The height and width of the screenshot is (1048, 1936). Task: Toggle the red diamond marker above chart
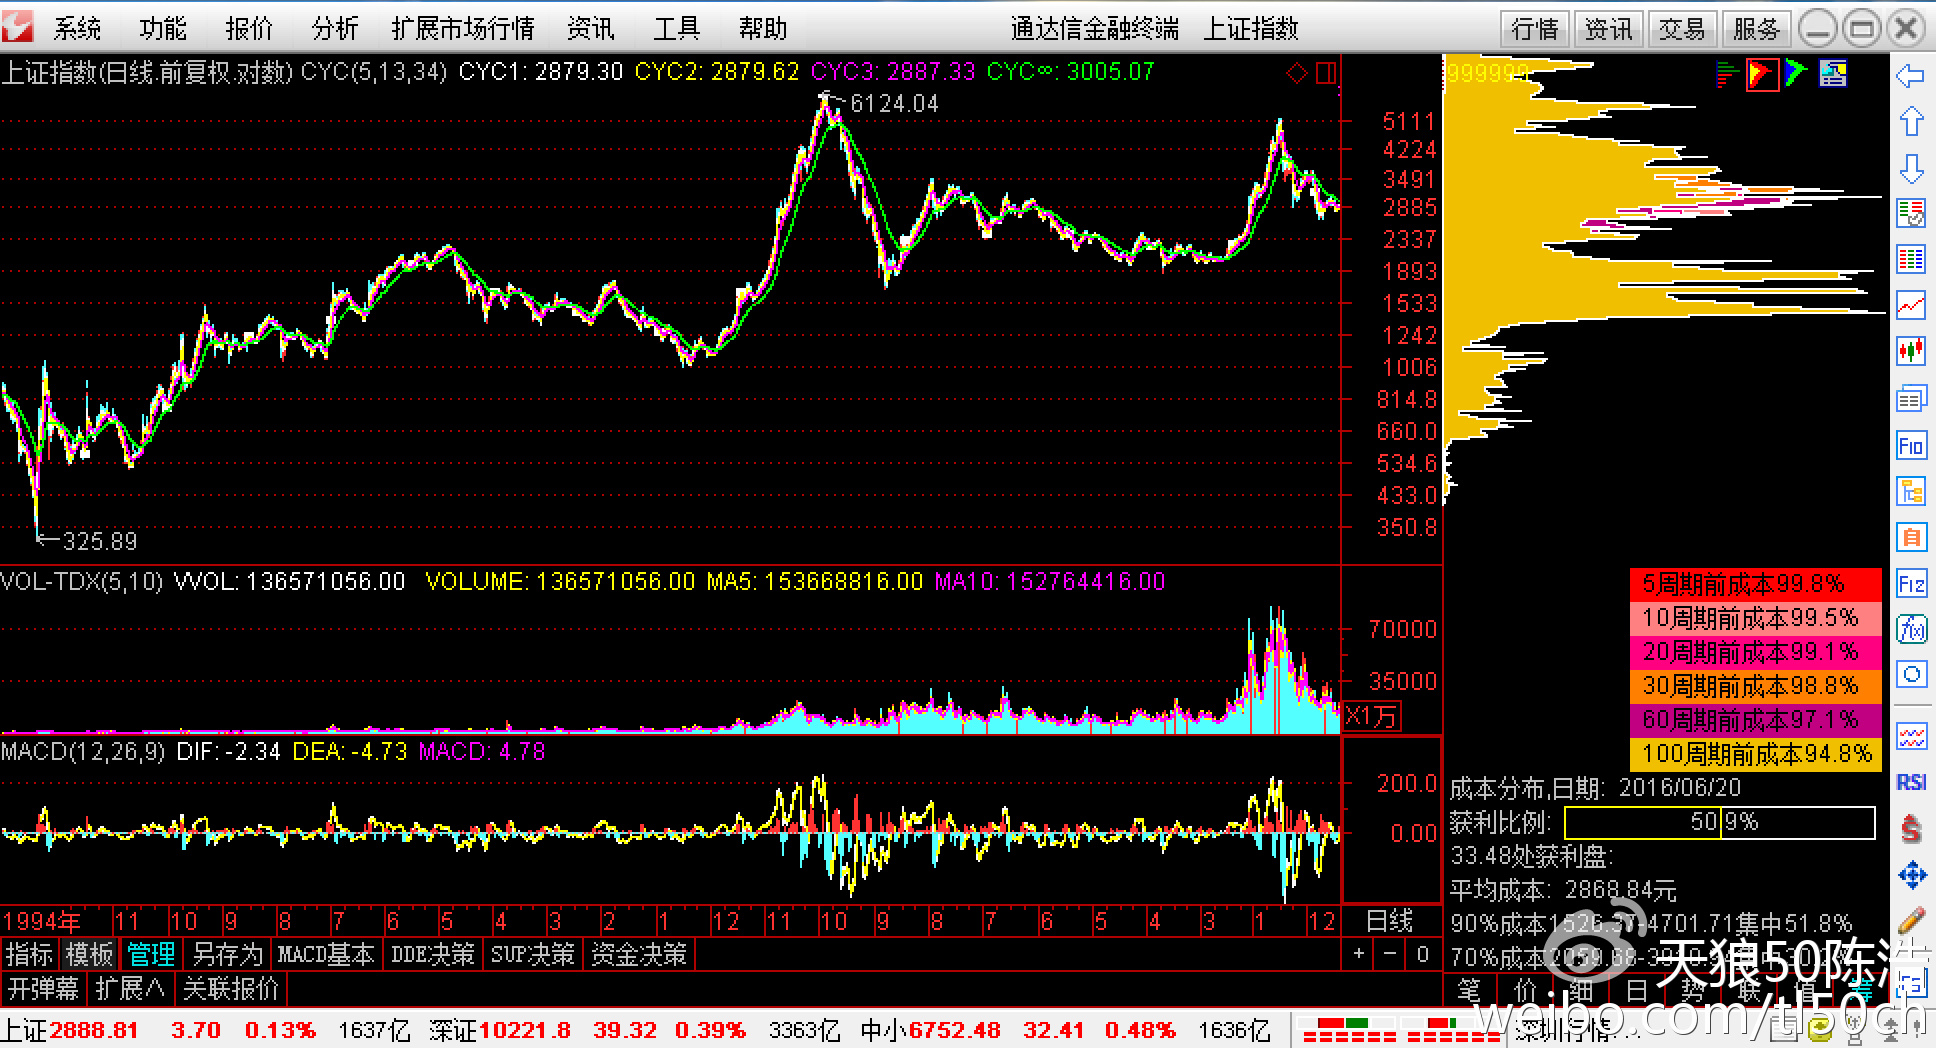coord(1297,73)
